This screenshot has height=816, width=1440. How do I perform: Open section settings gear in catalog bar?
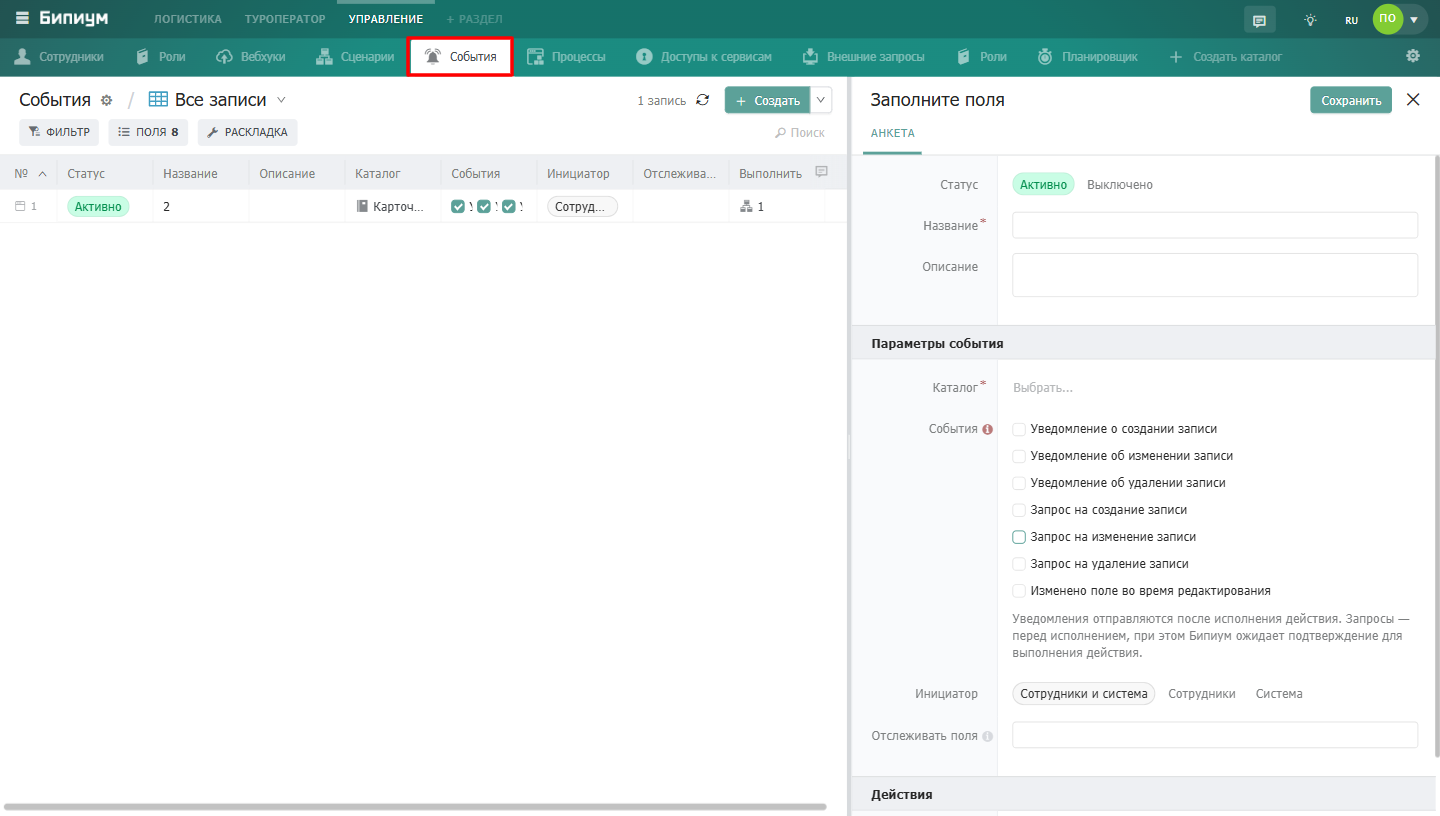(1413, 56)
